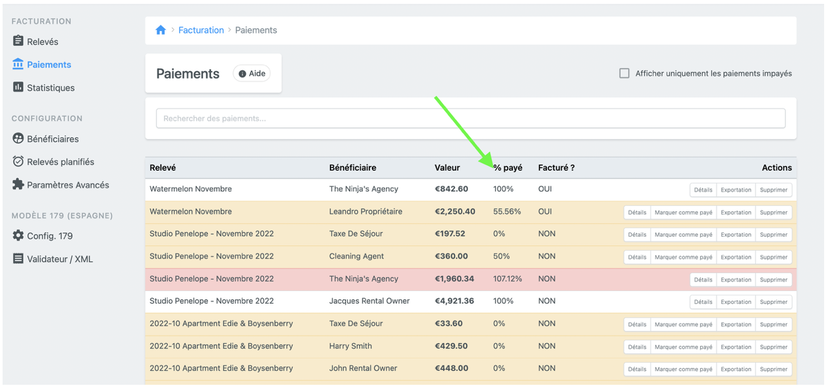Click the Bénéficiaires sidebar icon
The image size is (828, 388).
18,139
